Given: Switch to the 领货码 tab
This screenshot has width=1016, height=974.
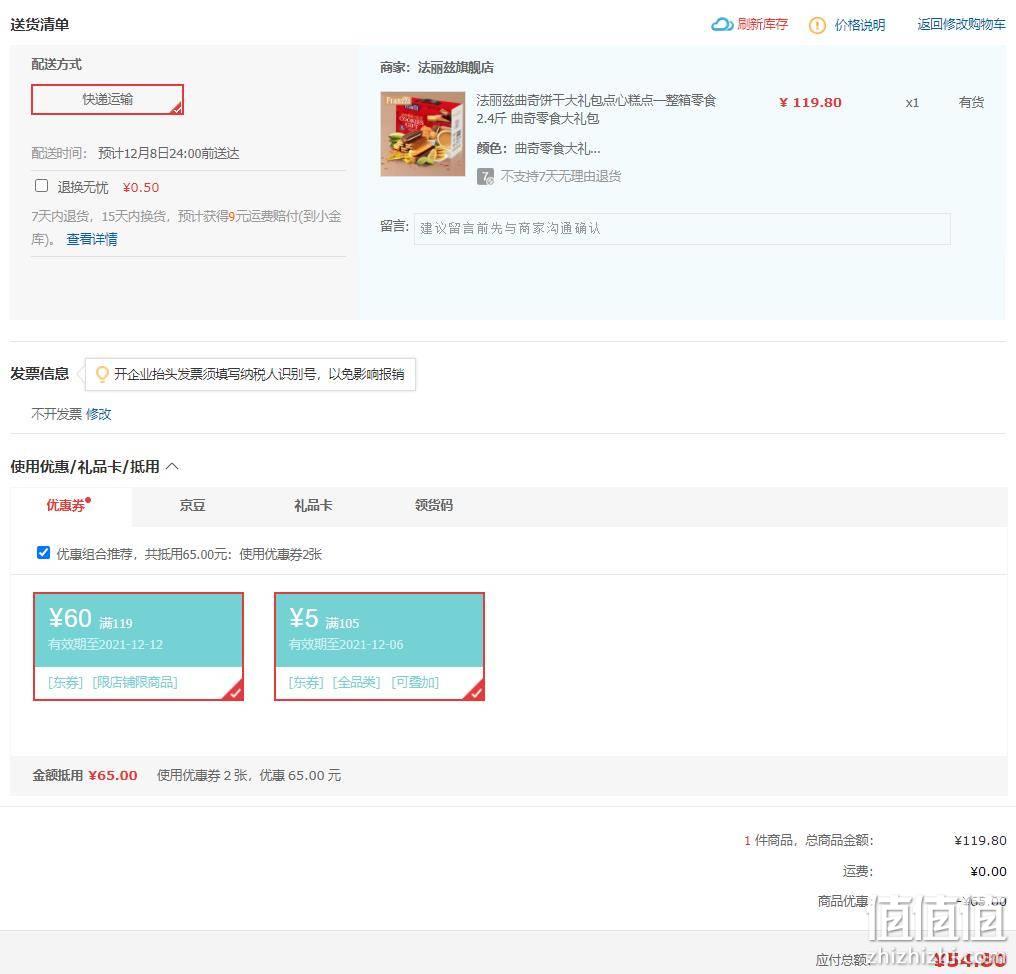Looking at the screenshot, I should pyautogui.click(x=433, y=505).
